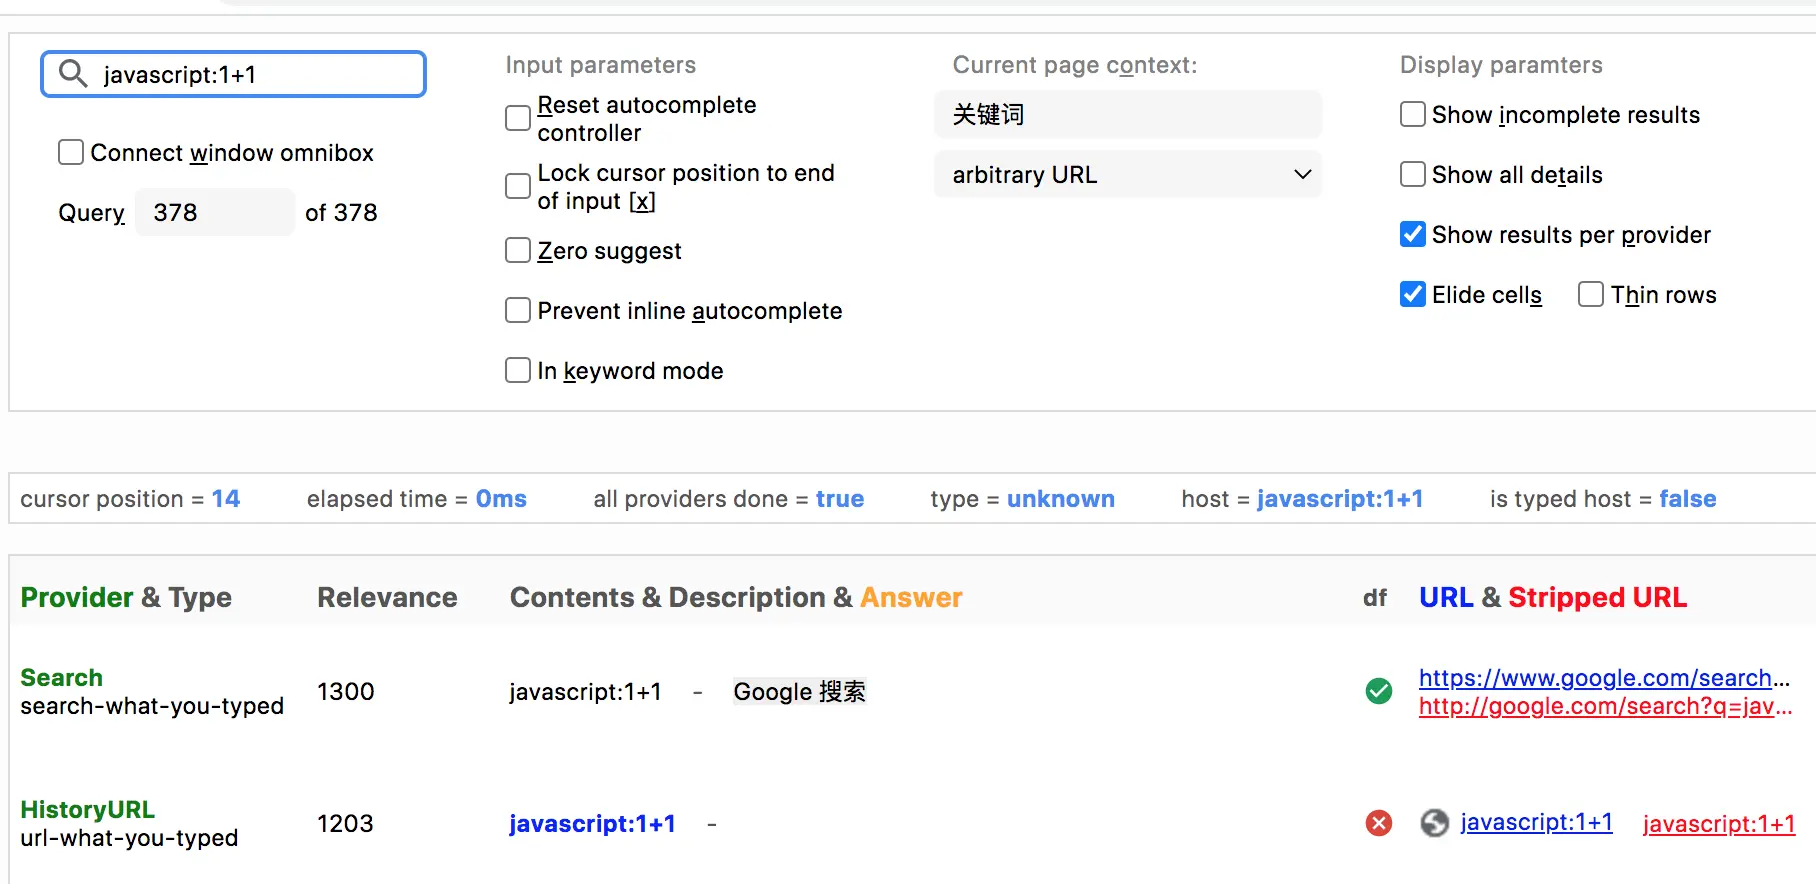The width and height of the screenshot is (1816, 884).
Task: Open the arbitrary URL page context dropdown
Action: pyautogui.click(x=1127, y=174)
